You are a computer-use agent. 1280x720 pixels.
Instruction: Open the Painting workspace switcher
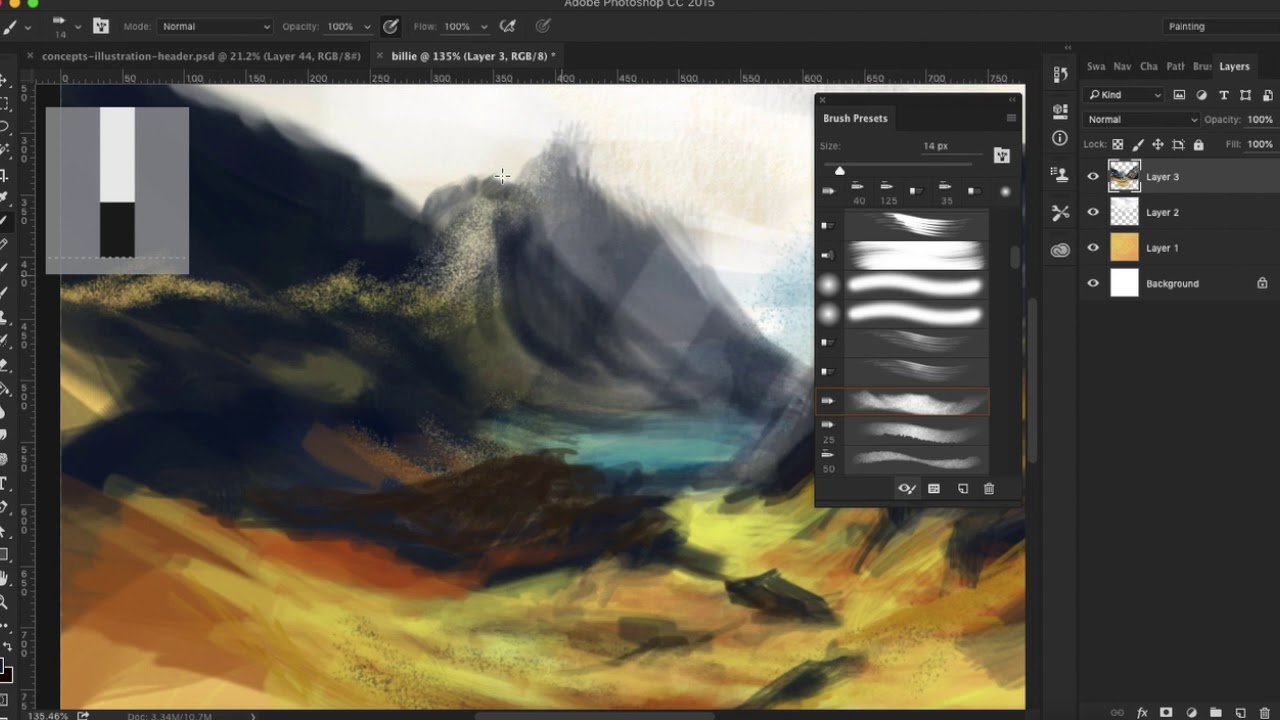(1218, 26)
